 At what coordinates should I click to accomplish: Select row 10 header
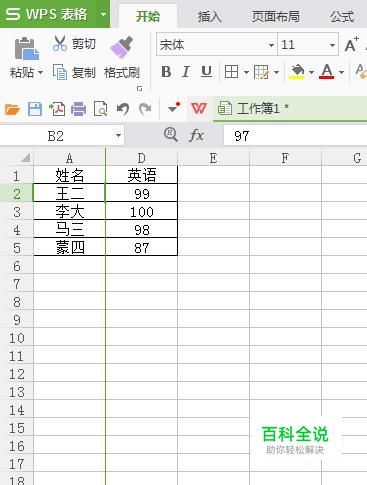[17, 337]
